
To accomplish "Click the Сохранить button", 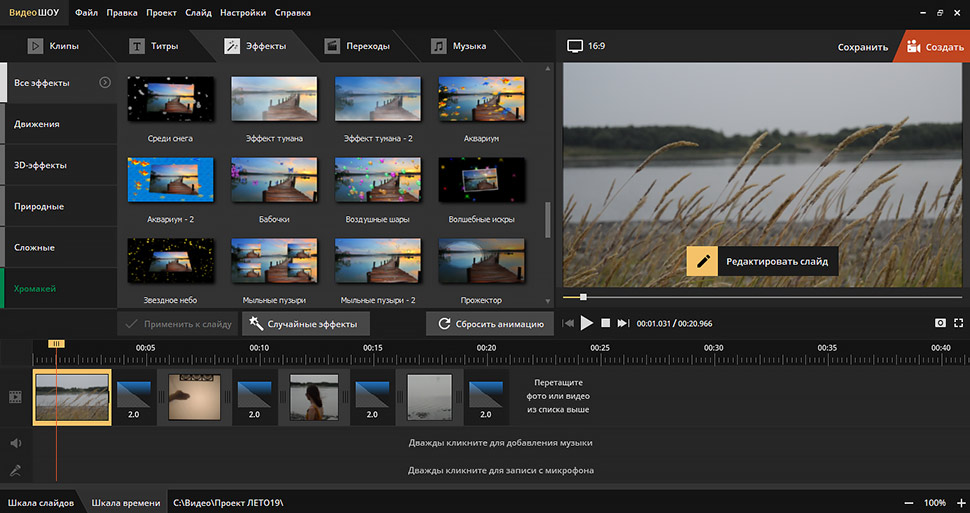I will coord(862,47).
